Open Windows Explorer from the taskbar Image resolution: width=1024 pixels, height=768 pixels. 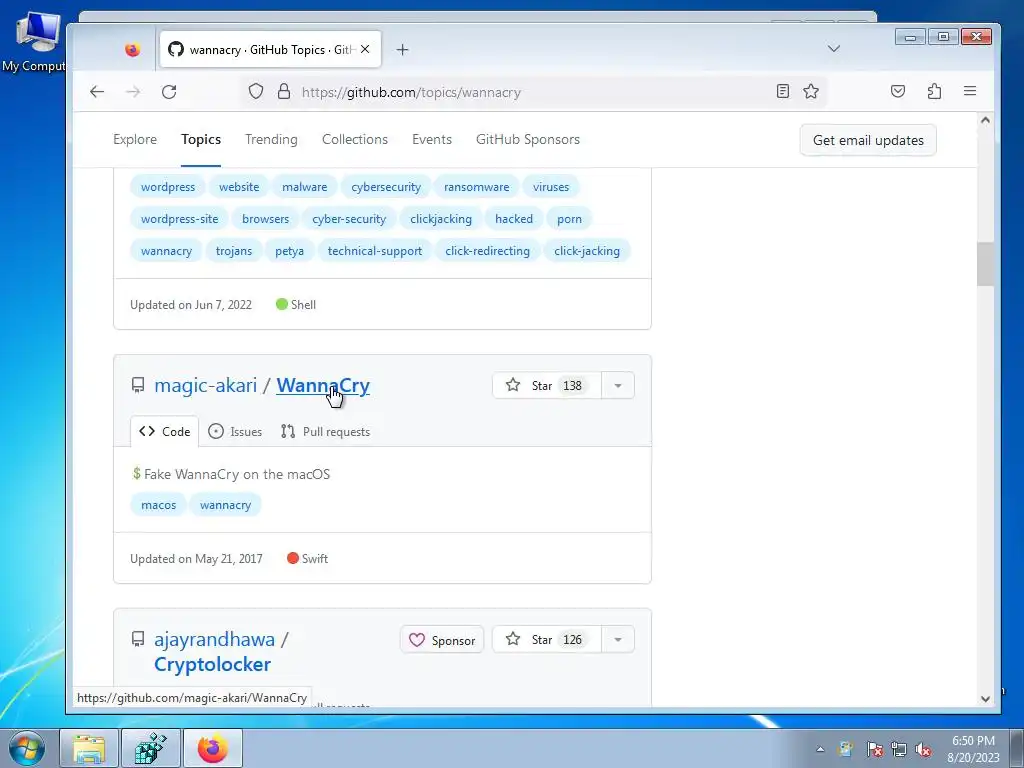89,748
